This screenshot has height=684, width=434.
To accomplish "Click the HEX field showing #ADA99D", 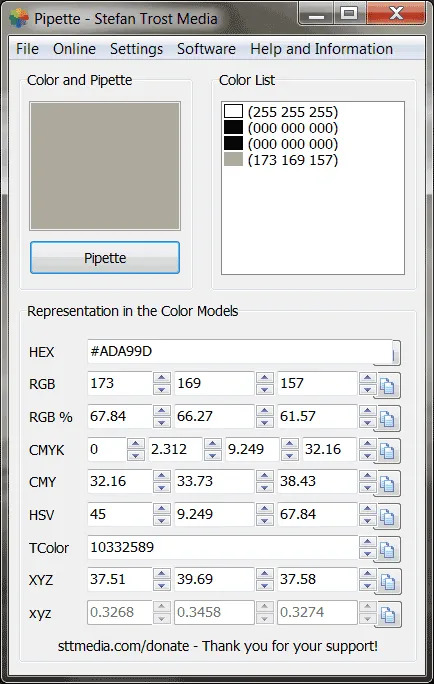I will pyautogui.click(x=240, y=351).
